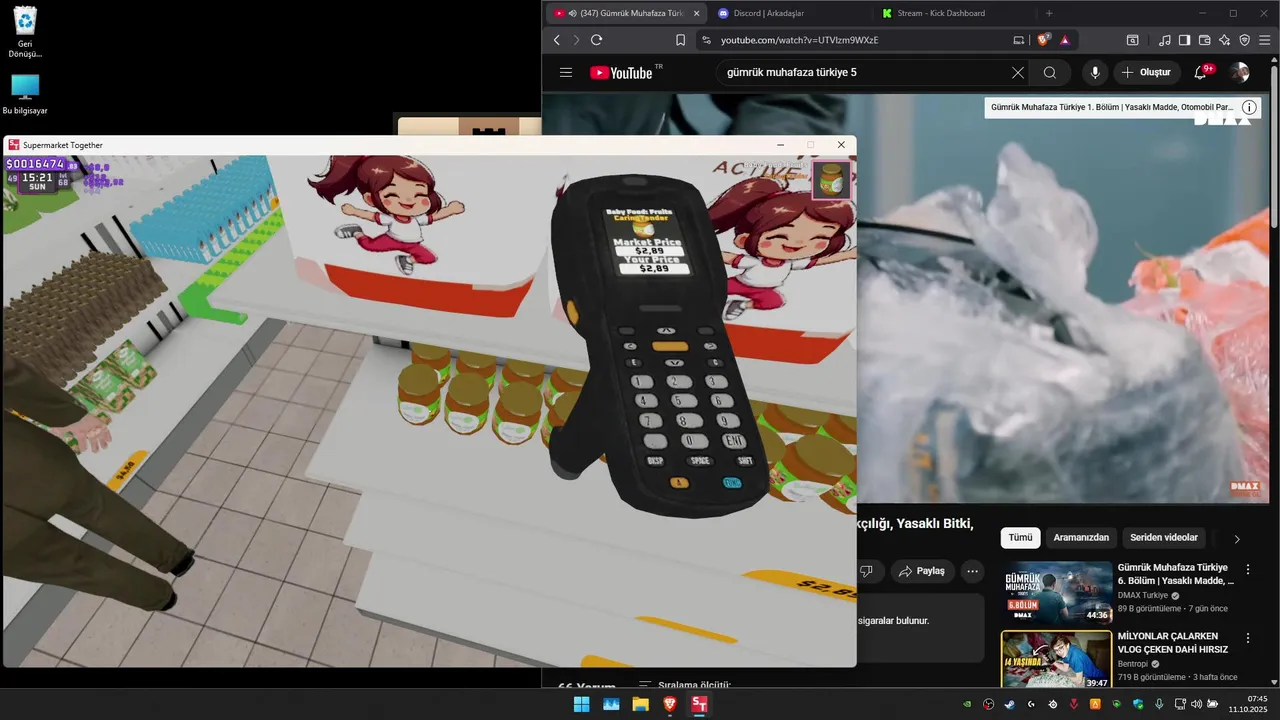Viewport: 1280px width, 720px height.
Task: Open File Explorer from the taskbar
Action: (x=640, y=704)
